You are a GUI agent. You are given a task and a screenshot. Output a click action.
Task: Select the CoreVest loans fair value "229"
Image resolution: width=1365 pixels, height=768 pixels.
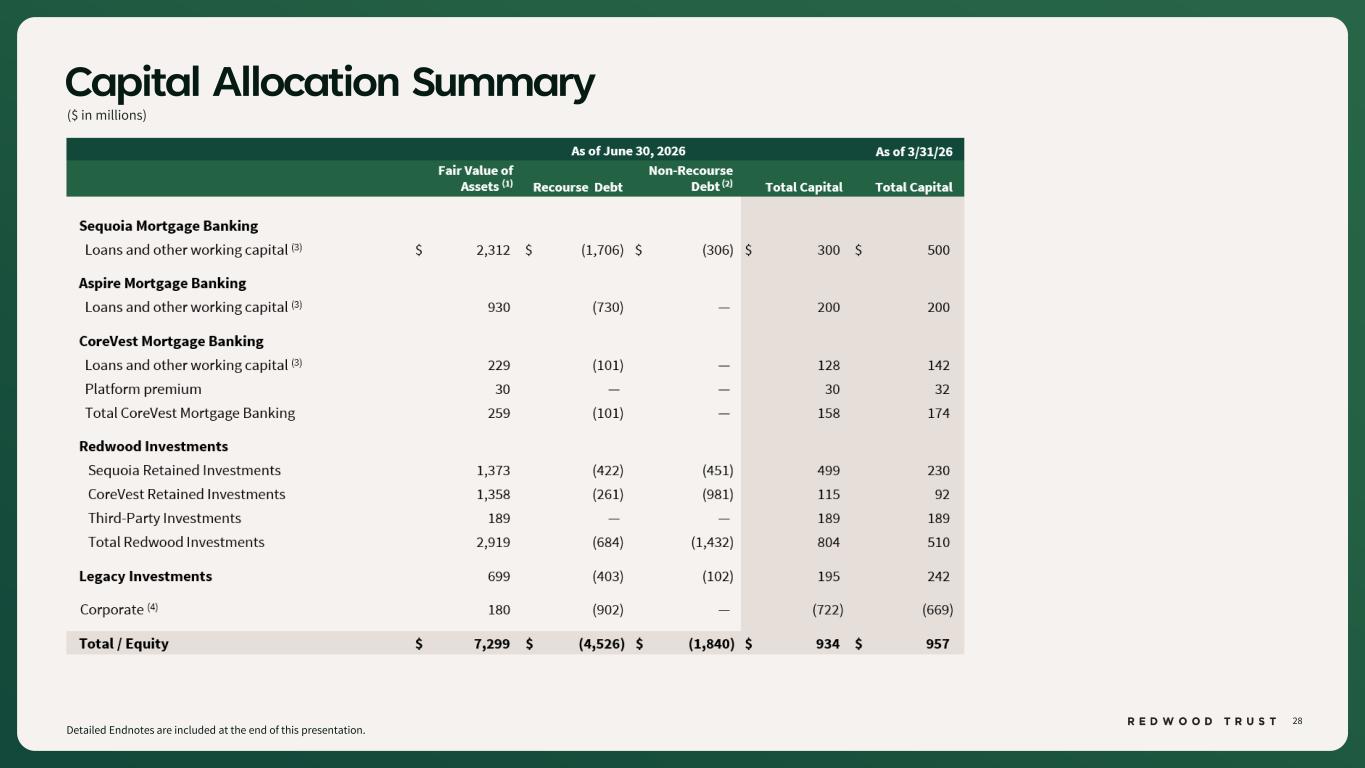pos(499,365)
